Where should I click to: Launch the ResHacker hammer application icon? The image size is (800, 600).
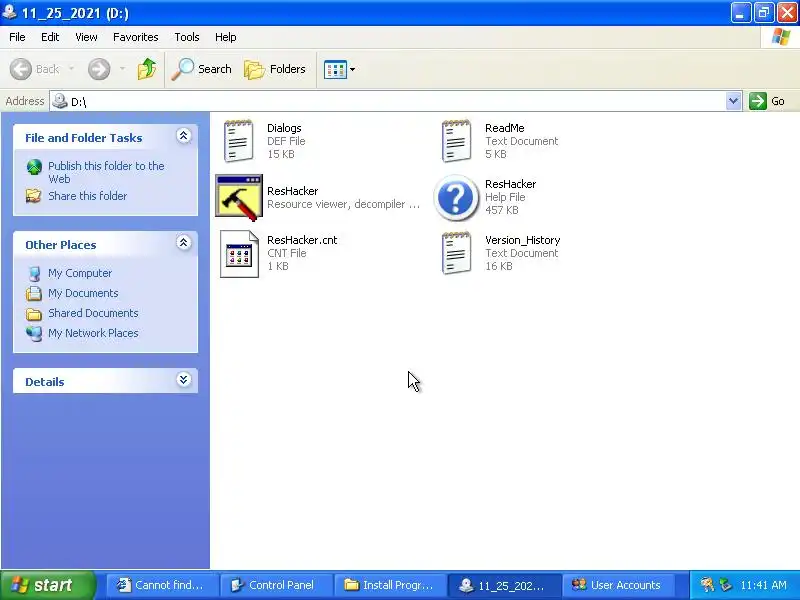pyautogui.click(x=239, y=197)
